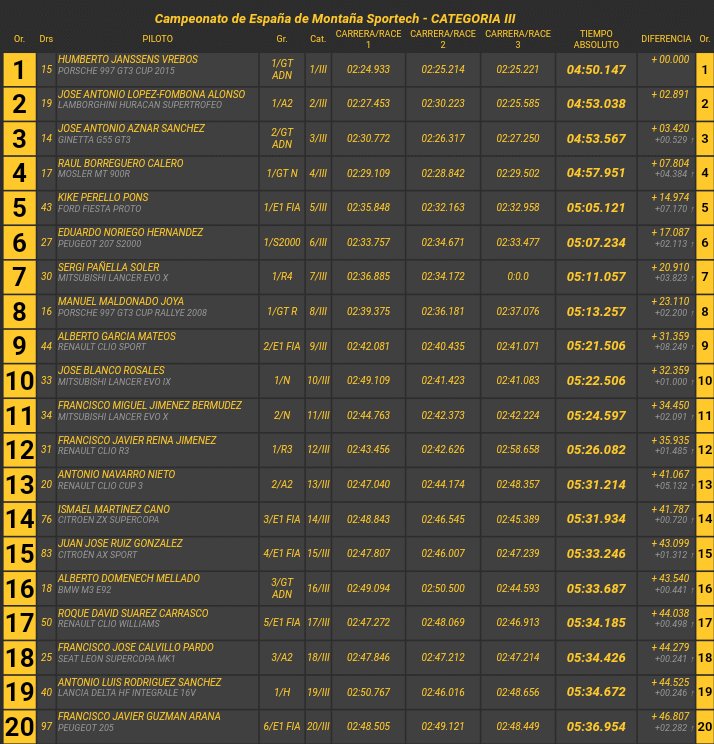Select absolute time 05:33.246
This screenshot has height=744, width=714.
pos(596,554)
